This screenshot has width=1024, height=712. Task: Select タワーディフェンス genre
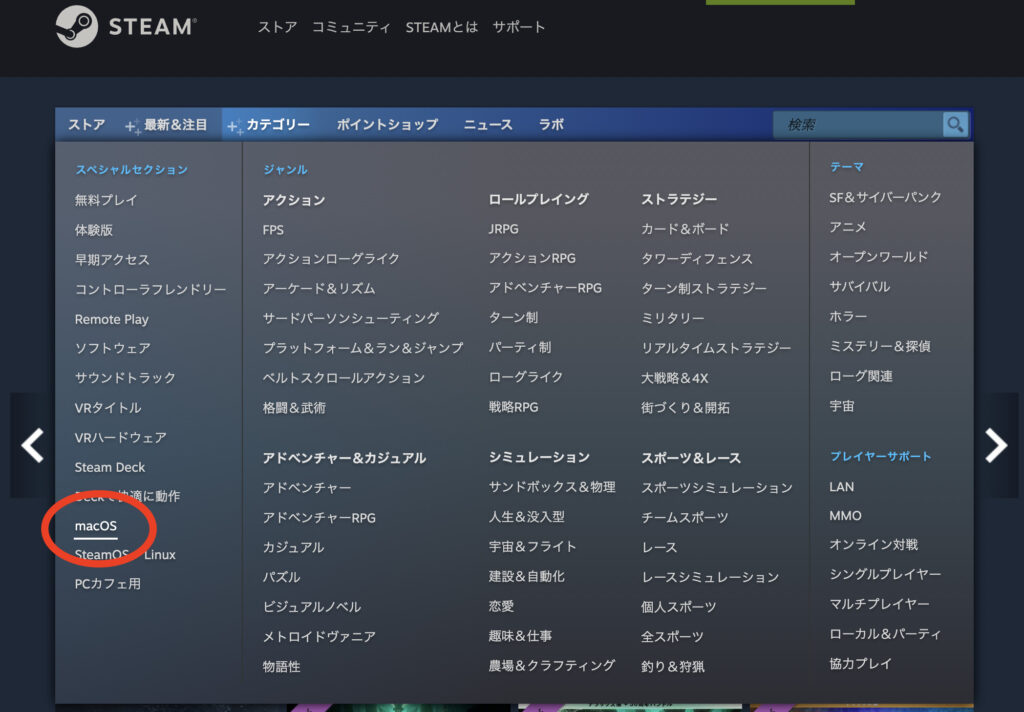click(x=697, y=259)
